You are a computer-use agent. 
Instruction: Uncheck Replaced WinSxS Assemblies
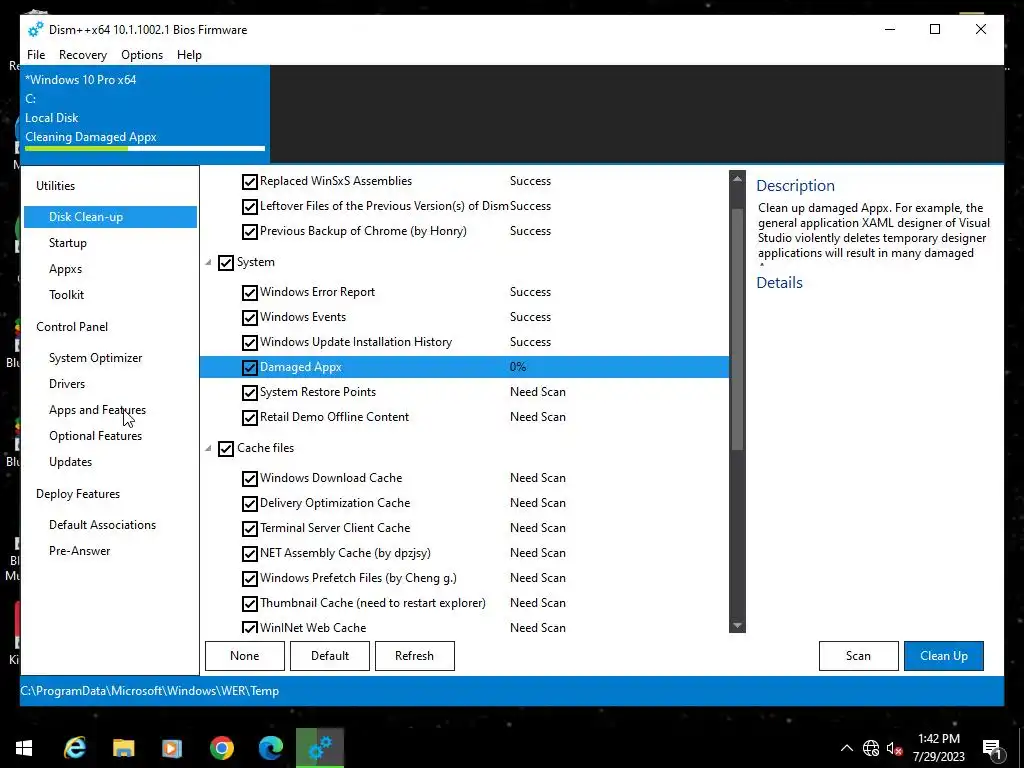point(249,182)
